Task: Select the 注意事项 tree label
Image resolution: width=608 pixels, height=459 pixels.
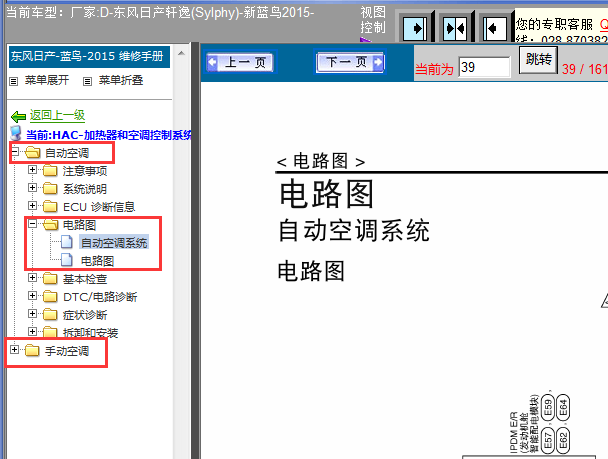Action: click(85, 171)
